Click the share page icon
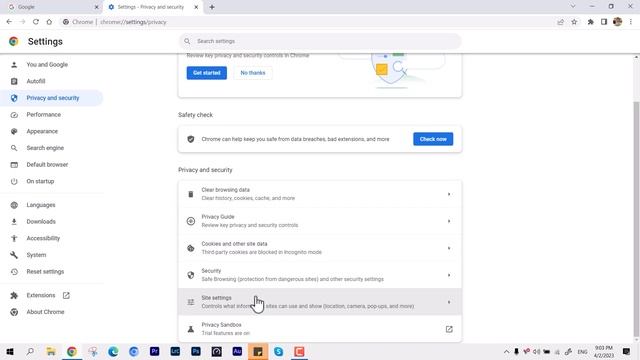The height and width of the screenshot is (360, 640). [560, 22]
